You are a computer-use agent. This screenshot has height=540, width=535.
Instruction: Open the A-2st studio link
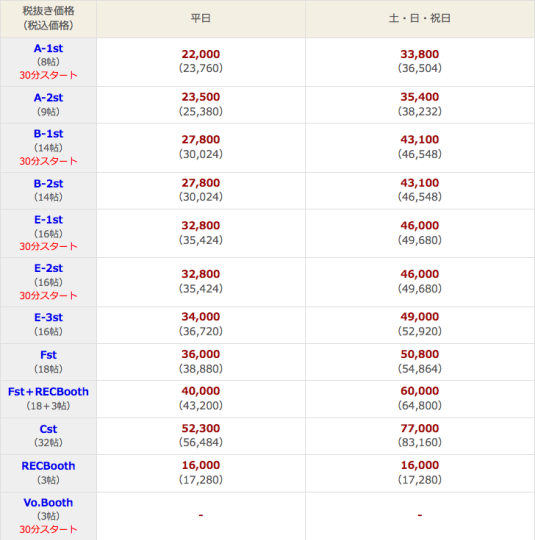tap(48, 98)
